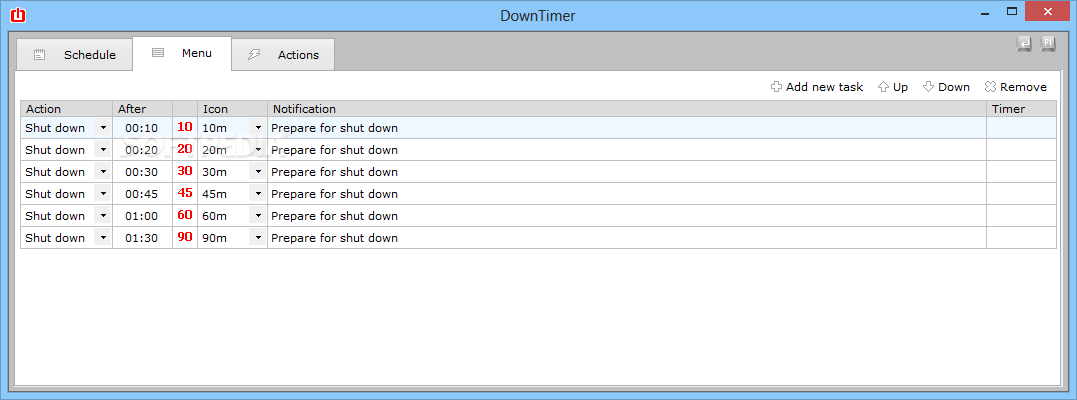Move selected task Down

coord(946,87)
